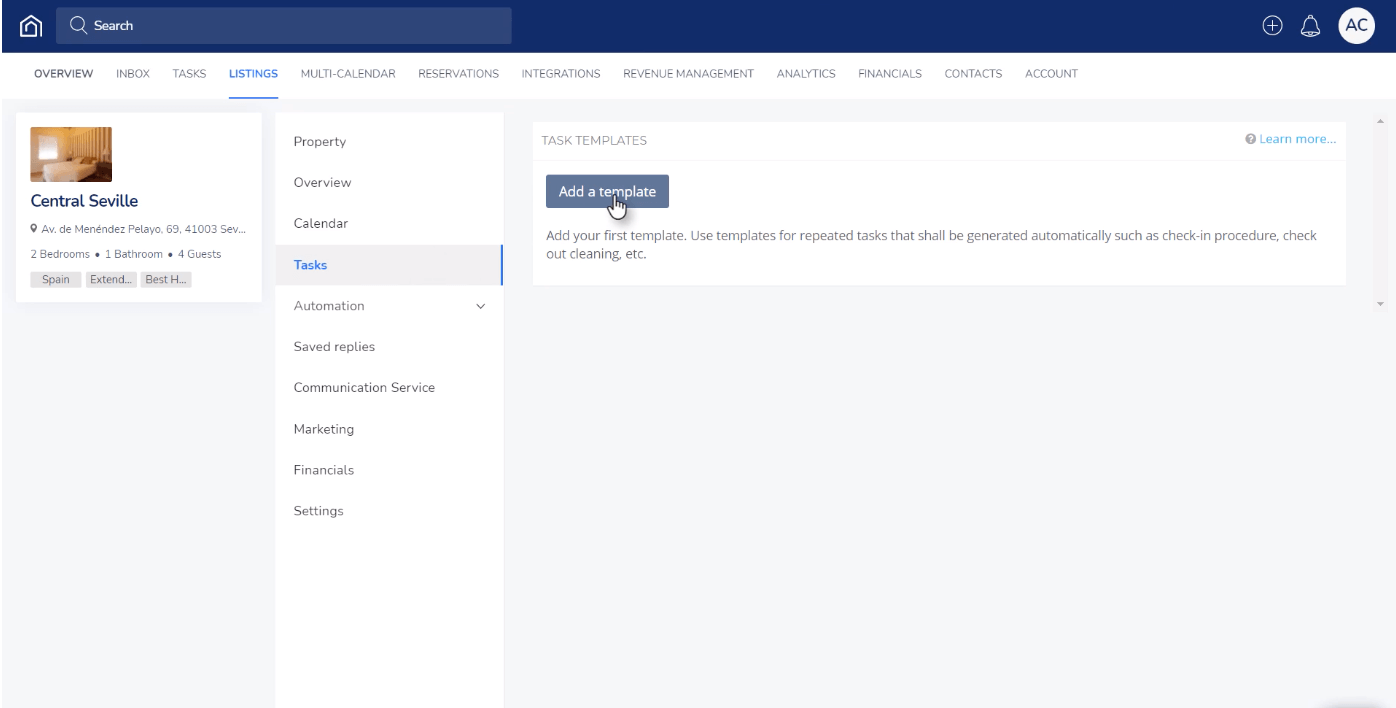
Task: Go to the Analytics tab
Action: [806, 73]
